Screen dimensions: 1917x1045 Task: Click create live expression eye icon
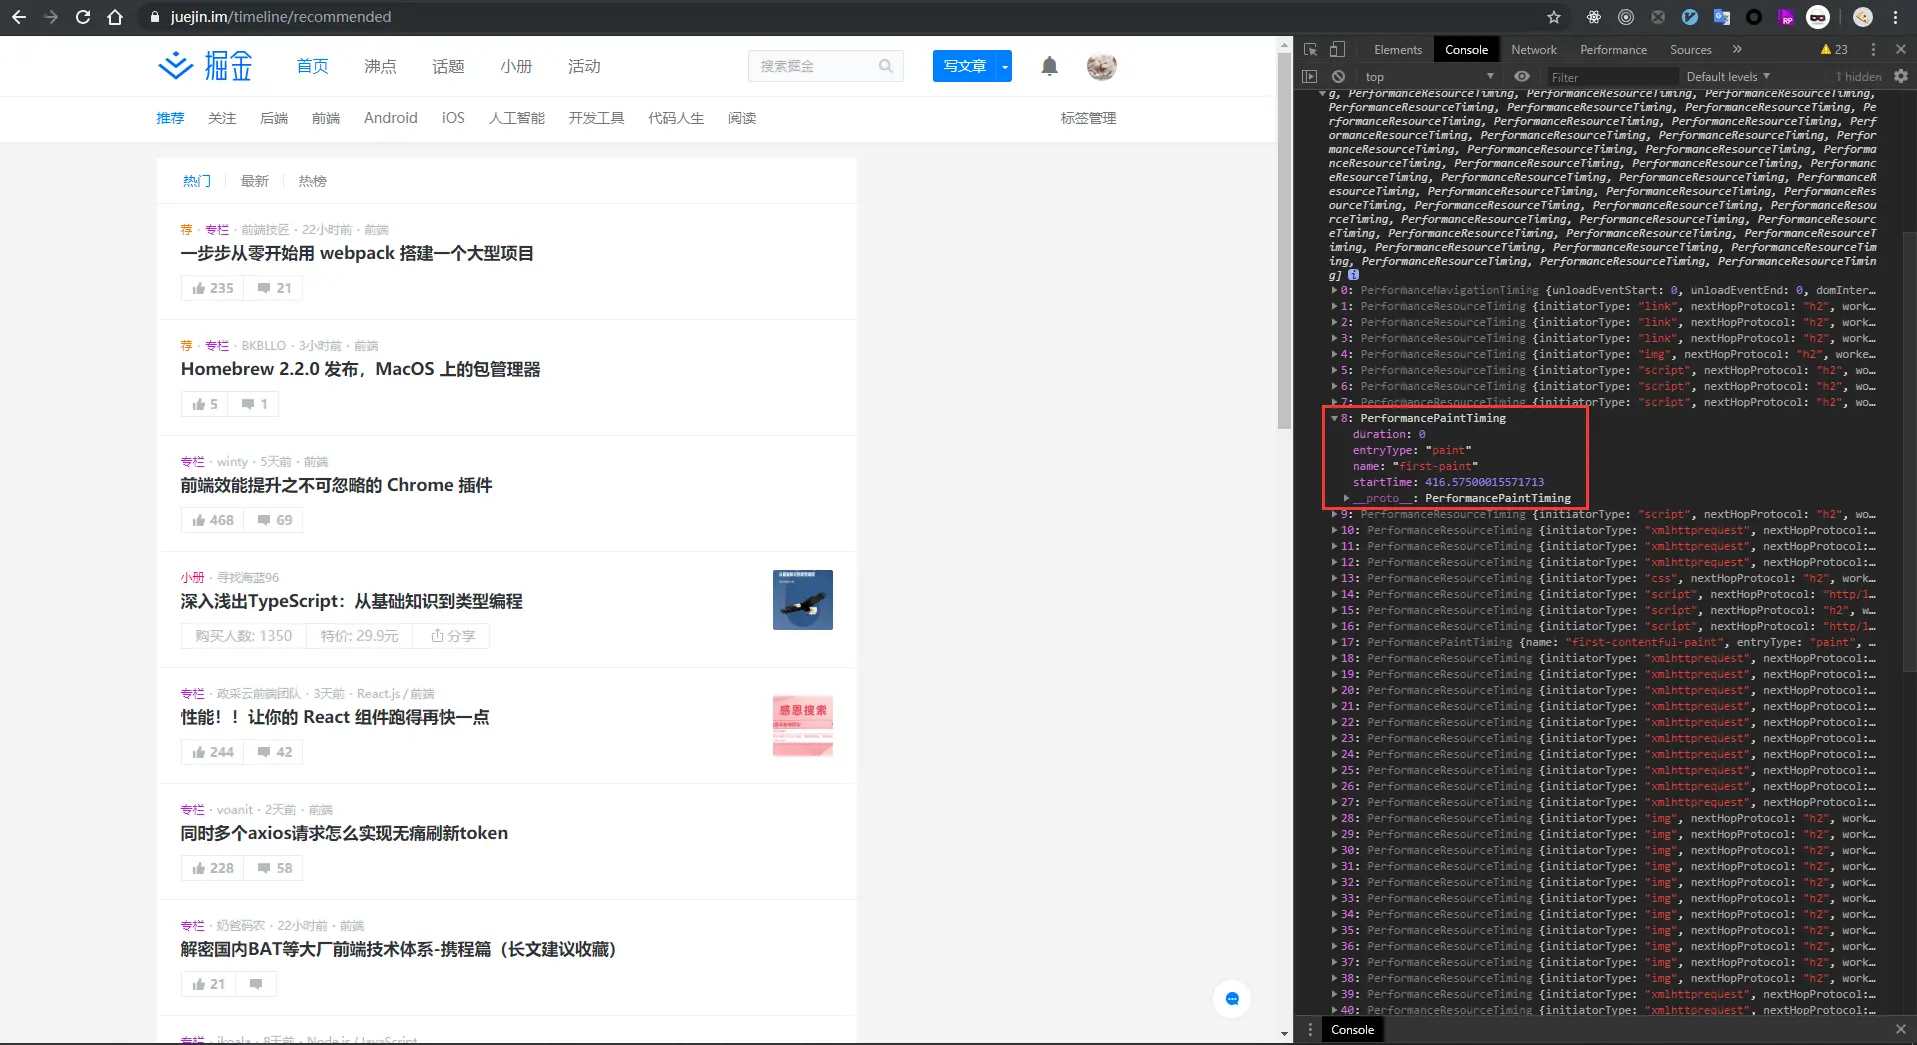[1522, 76]
